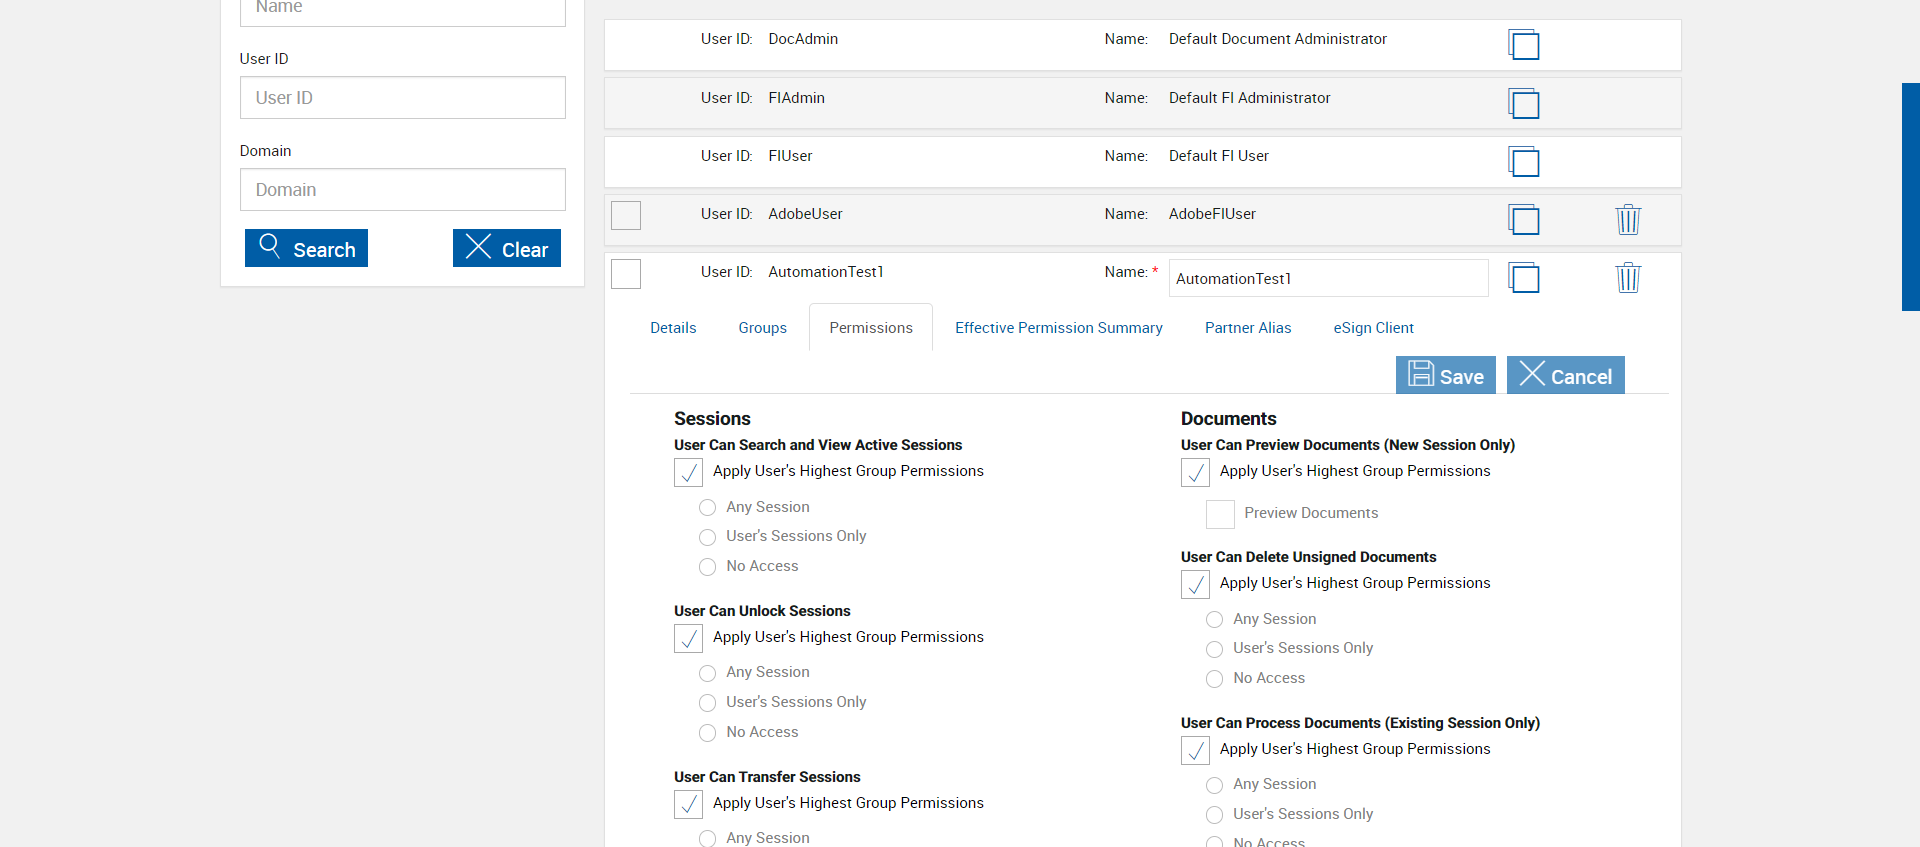This screenshot has height=847, width=1920.
Task: Click the Domain input field
Action: 402,190
